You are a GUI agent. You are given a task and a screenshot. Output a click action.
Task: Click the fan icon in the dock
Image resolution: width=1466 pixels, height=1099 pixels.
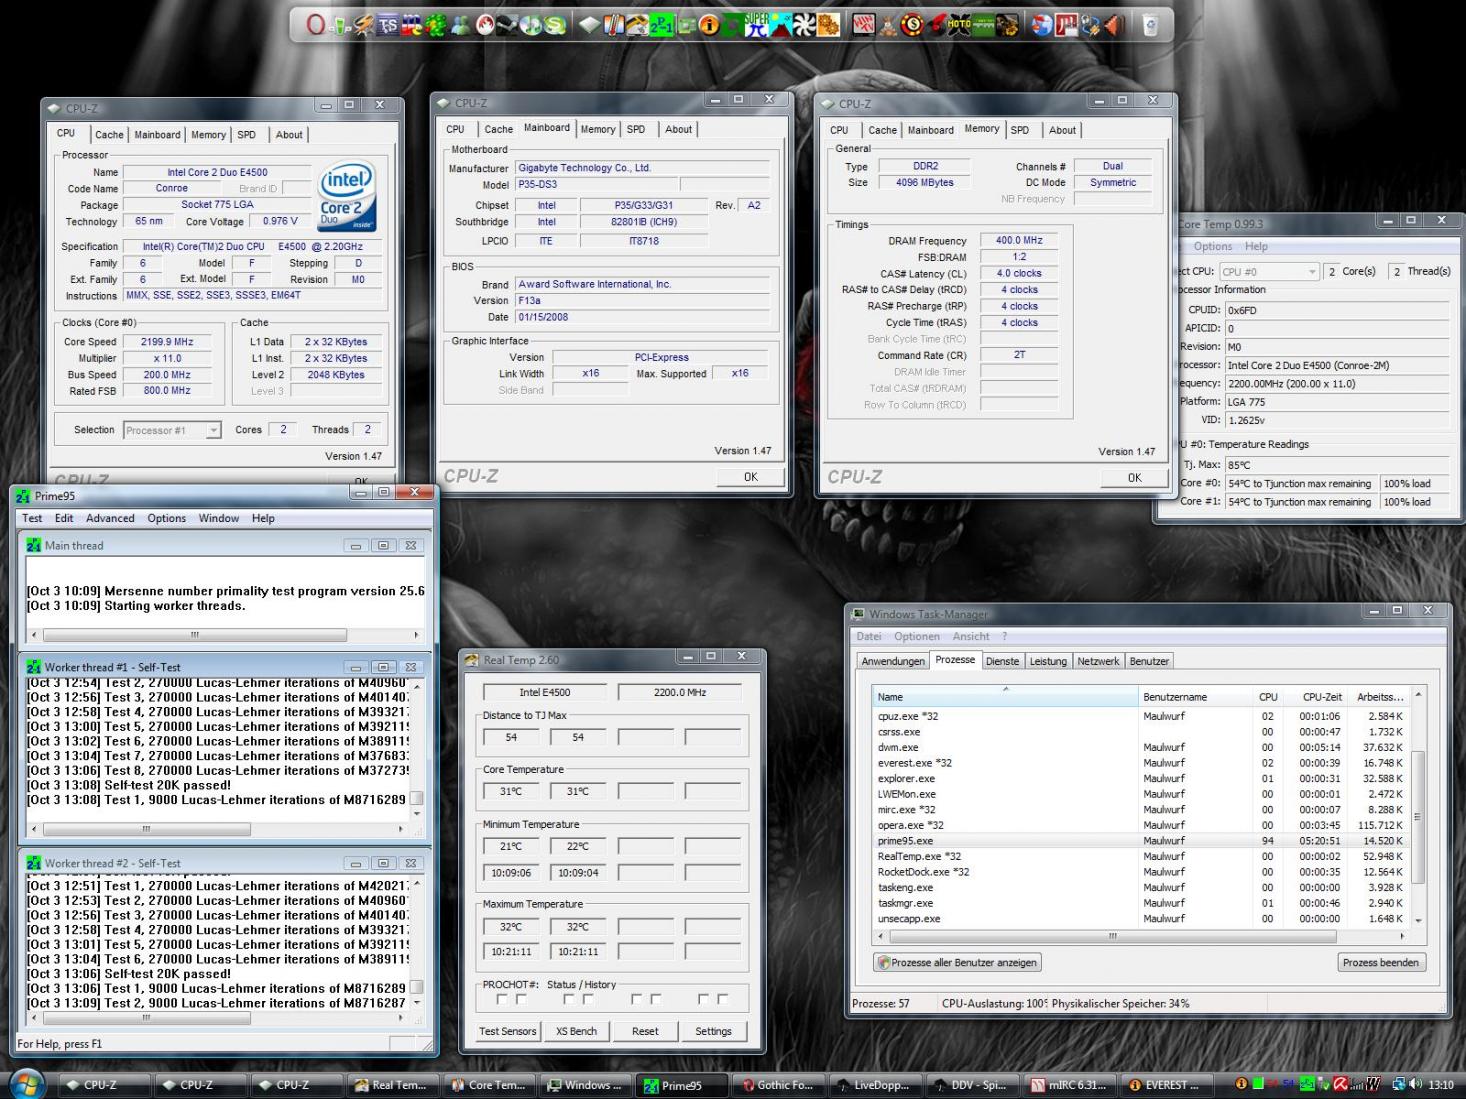click(805, 25)
